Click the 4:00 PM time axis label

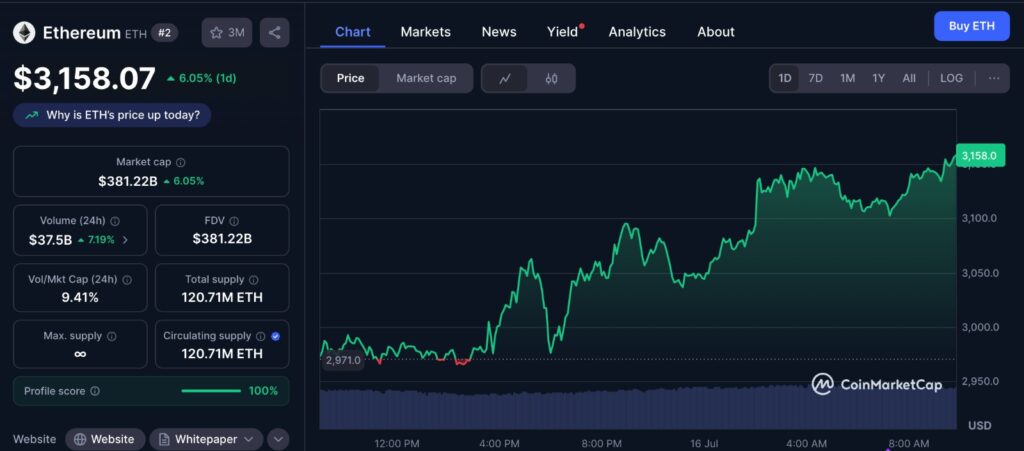coord(500,444)
